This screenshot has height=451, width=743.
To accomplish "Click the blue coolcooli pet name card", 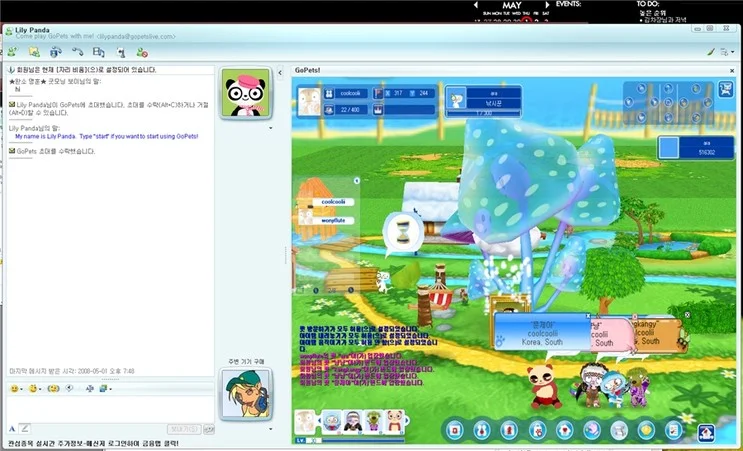I will 541,333.
